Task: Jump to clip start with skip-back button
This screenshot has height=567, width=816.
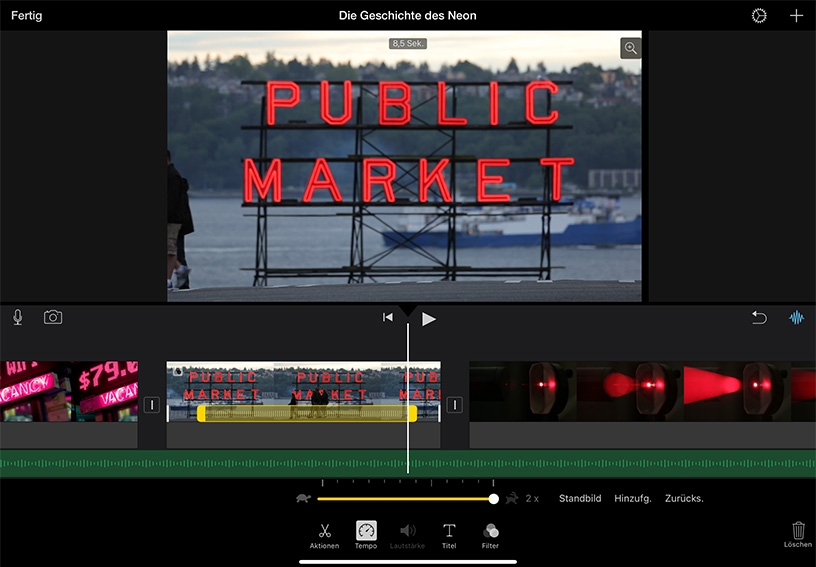Action: pyautogui.click(x=388, y=317)
